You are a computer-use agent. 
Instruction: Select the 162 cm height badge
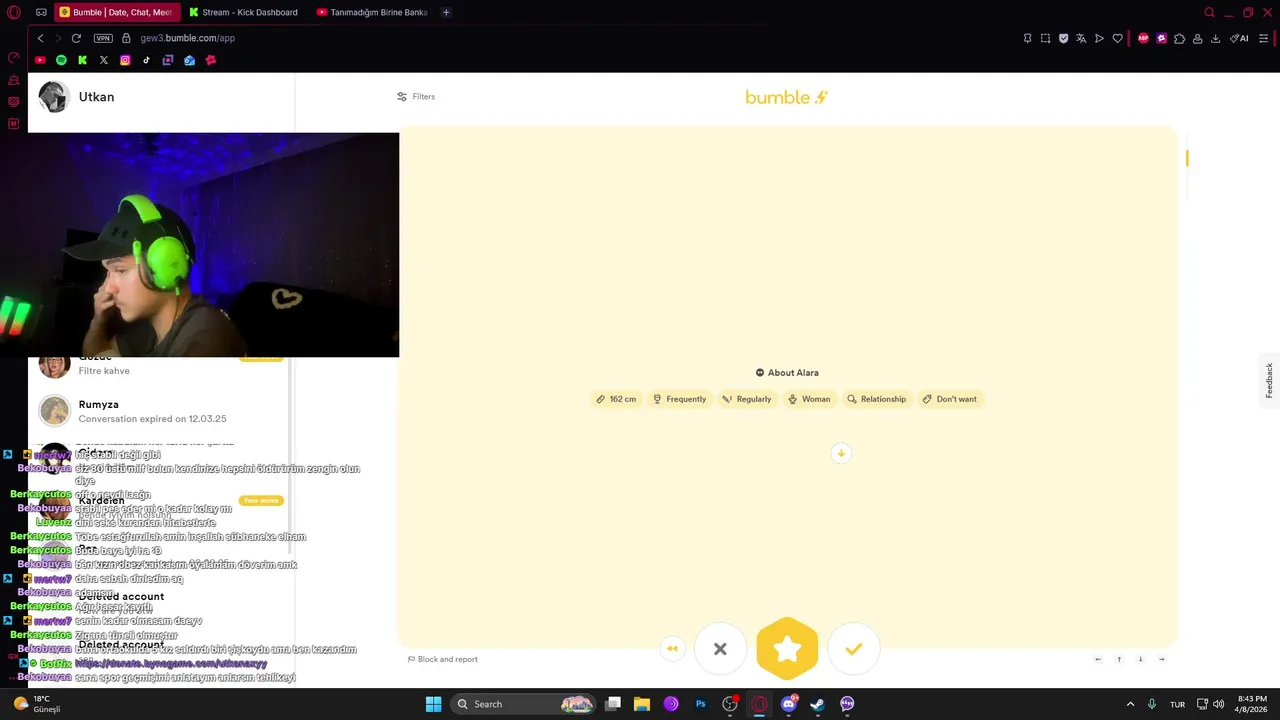[616, 399]
